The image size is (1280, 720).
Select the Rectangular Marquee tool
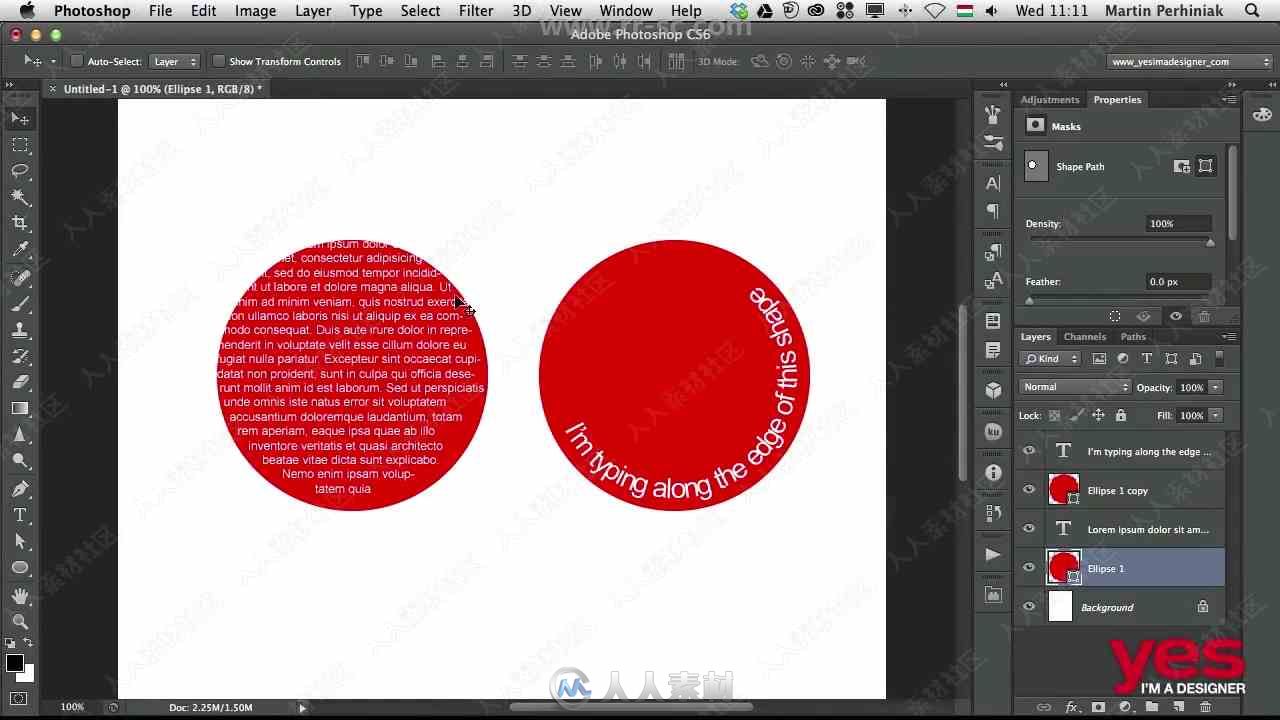(x=20, y=145)
